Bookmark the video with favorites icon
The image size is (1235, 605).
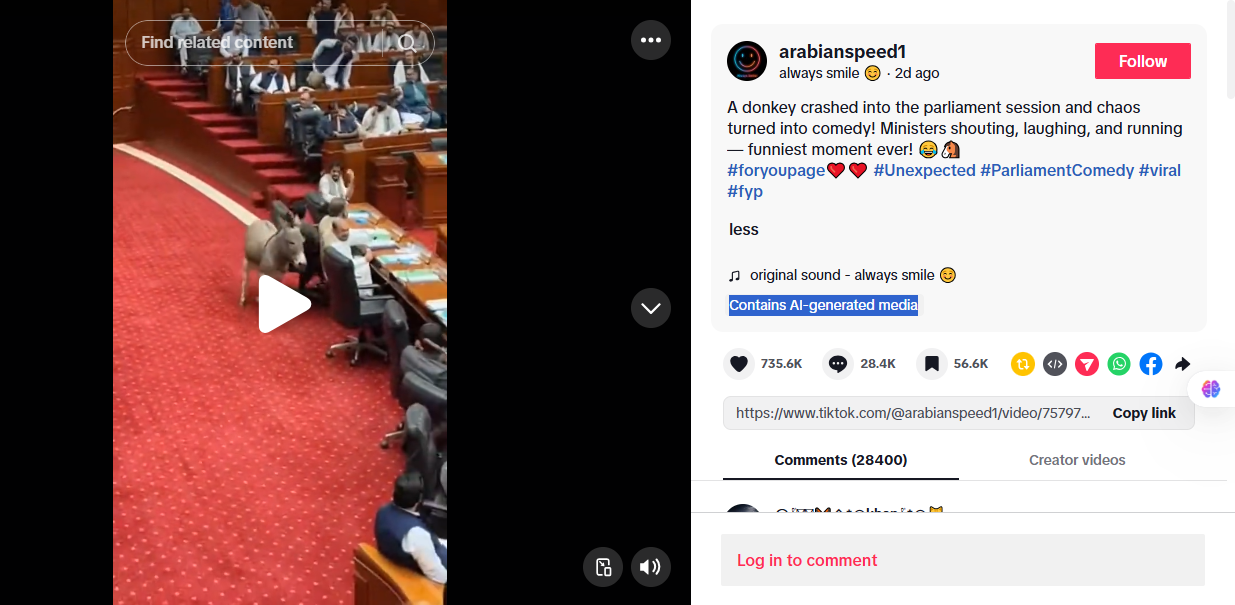point(931,364)
